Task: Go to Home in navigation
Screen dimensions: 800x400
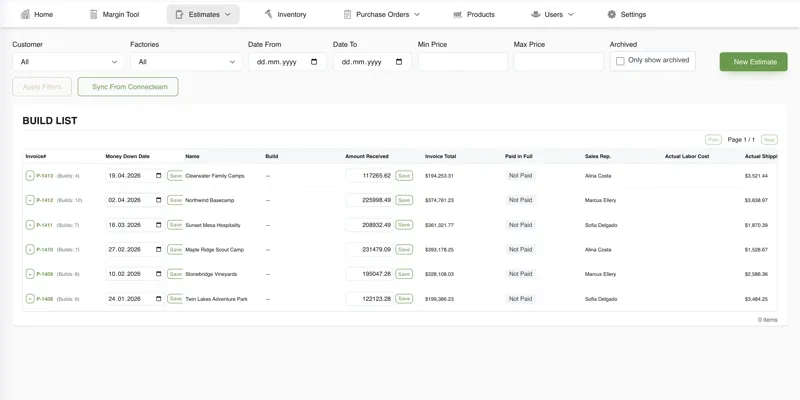Action: [x=37, y=14]
